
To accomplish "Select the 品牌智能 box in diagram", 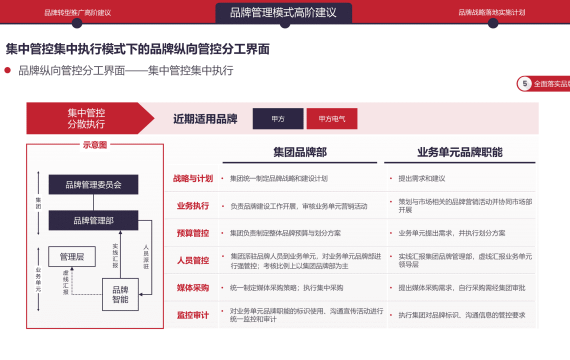I will (120, 295).
